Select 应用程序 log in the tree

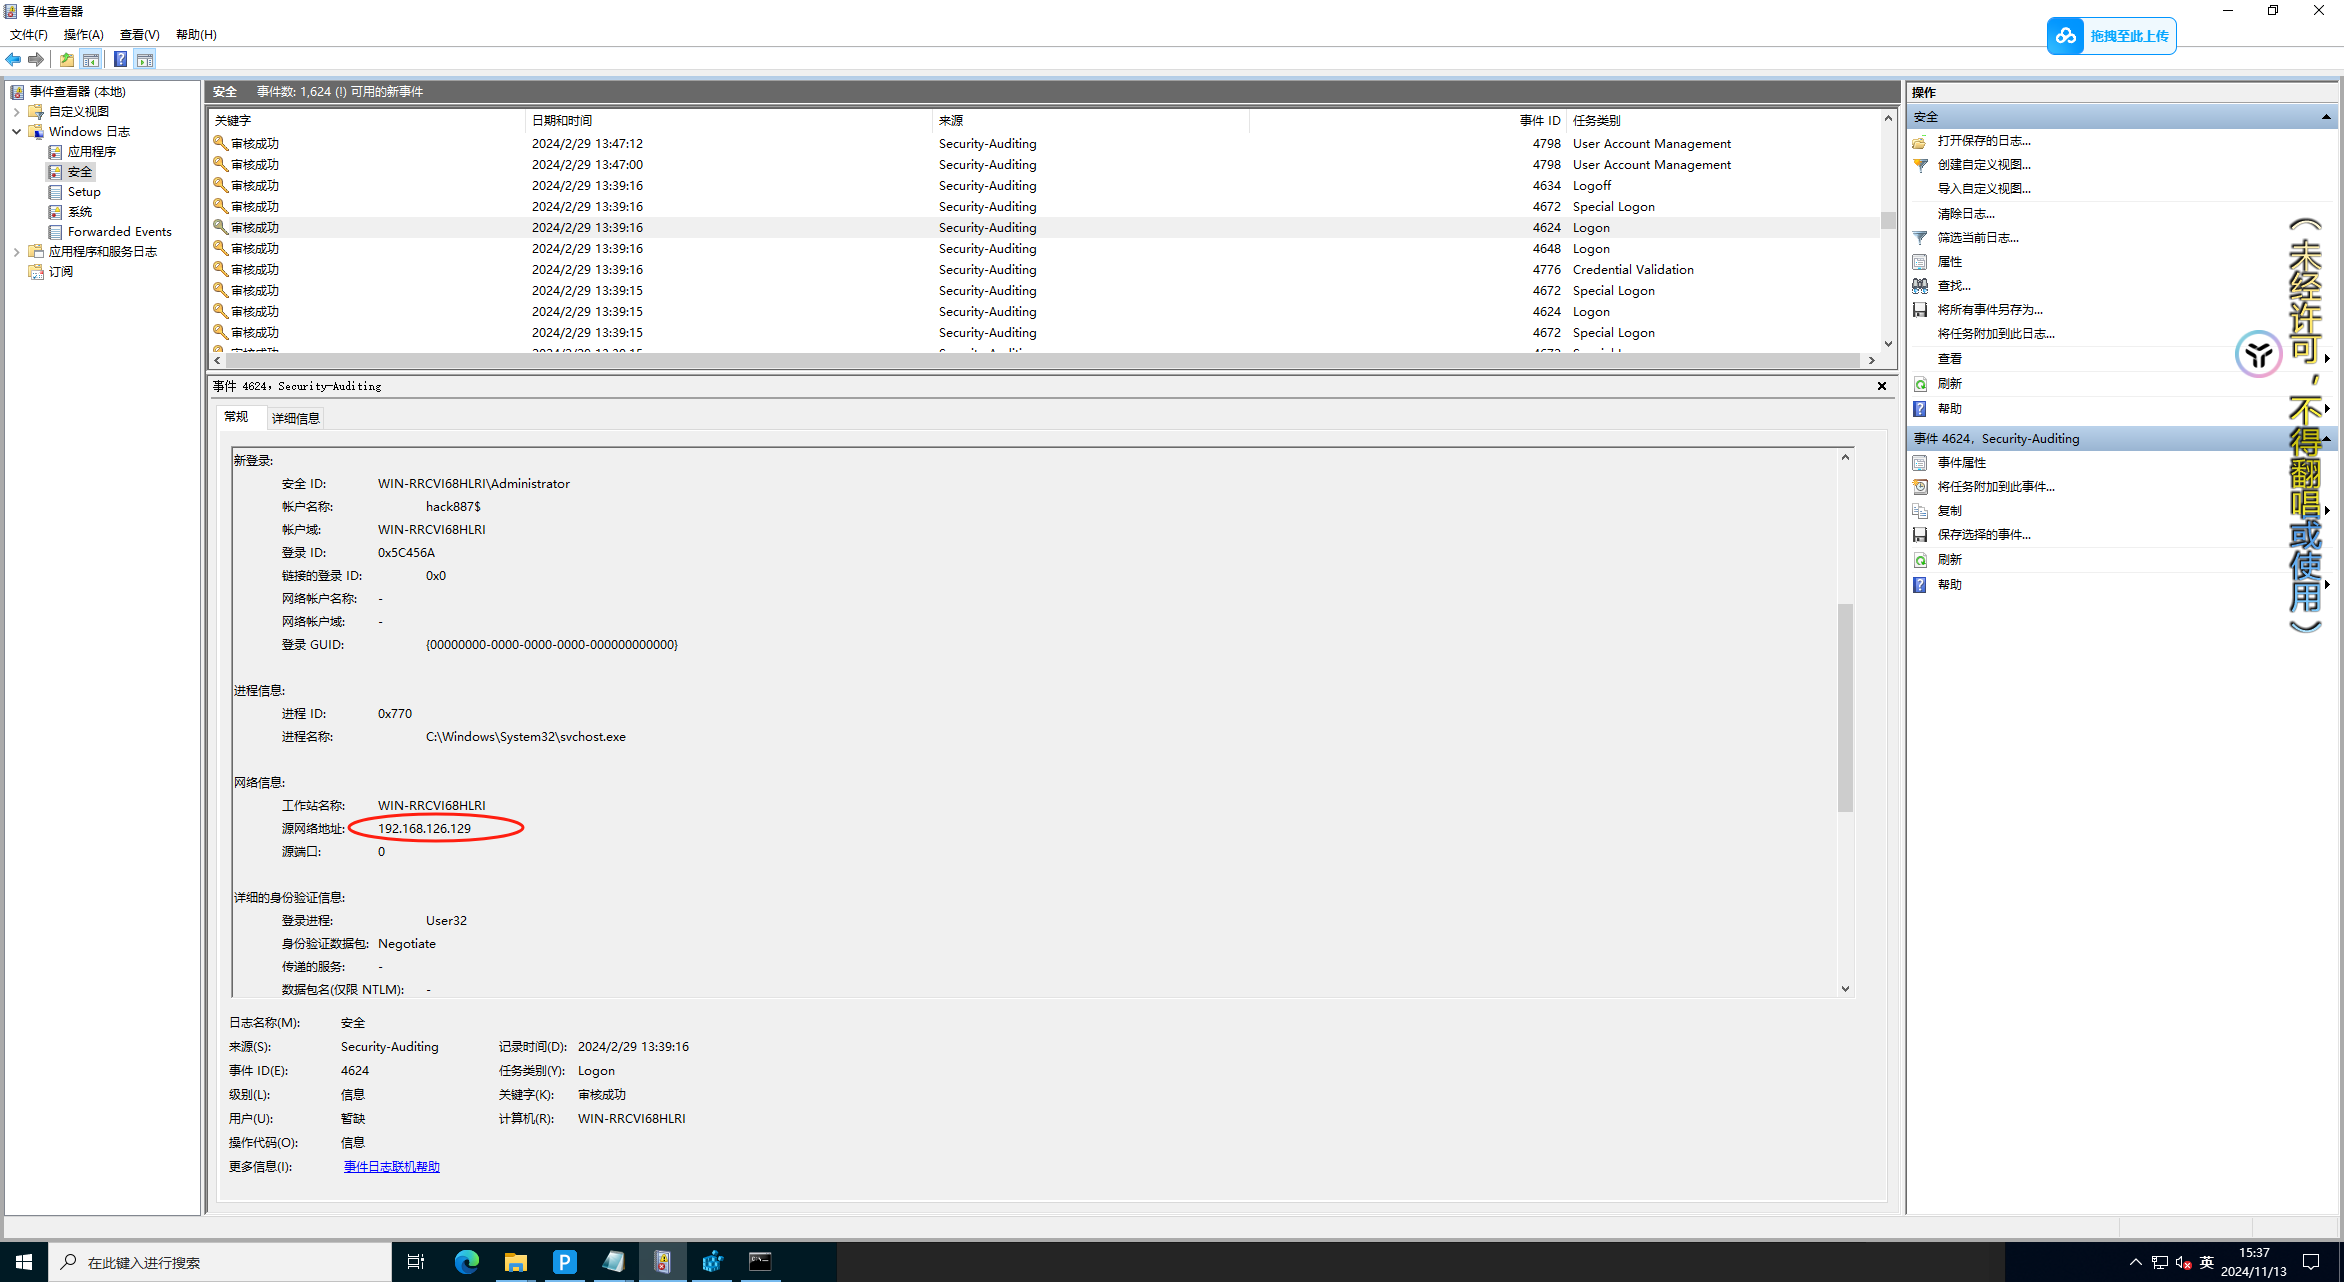92,152
